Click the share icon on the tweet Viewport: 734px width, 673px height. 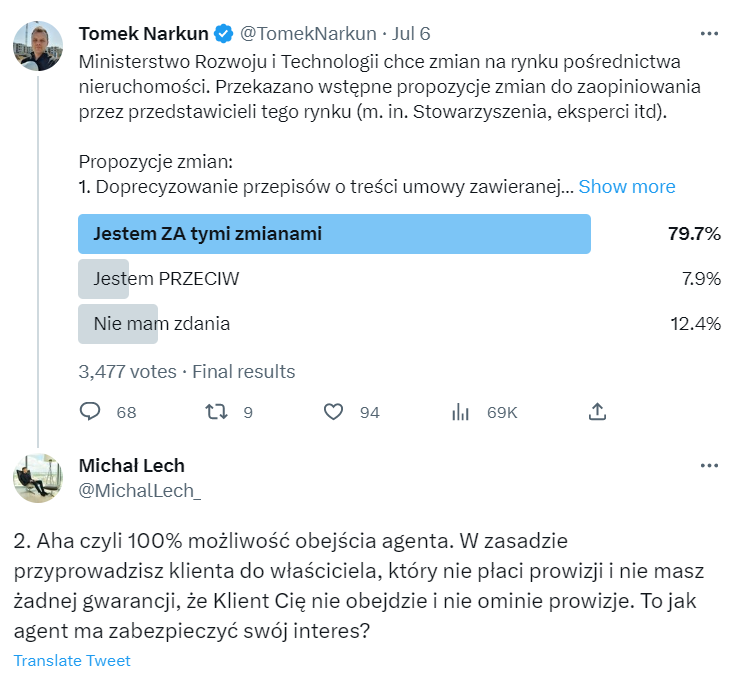[x=597, y=412]
